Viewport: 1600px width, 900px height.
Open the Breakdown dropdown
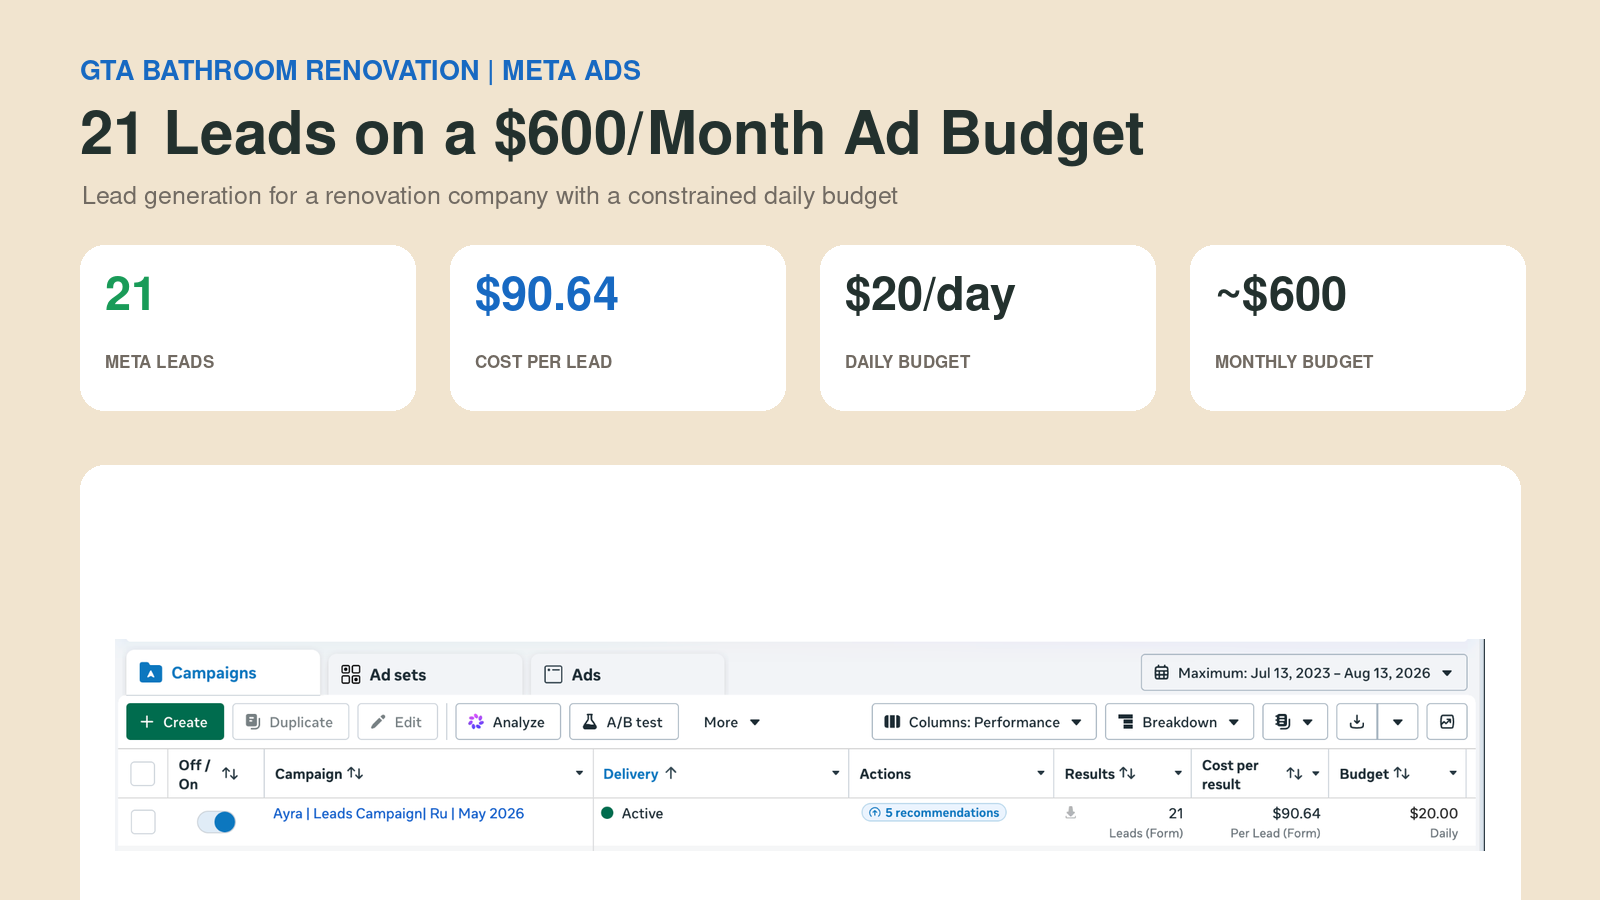point(1179,722)
